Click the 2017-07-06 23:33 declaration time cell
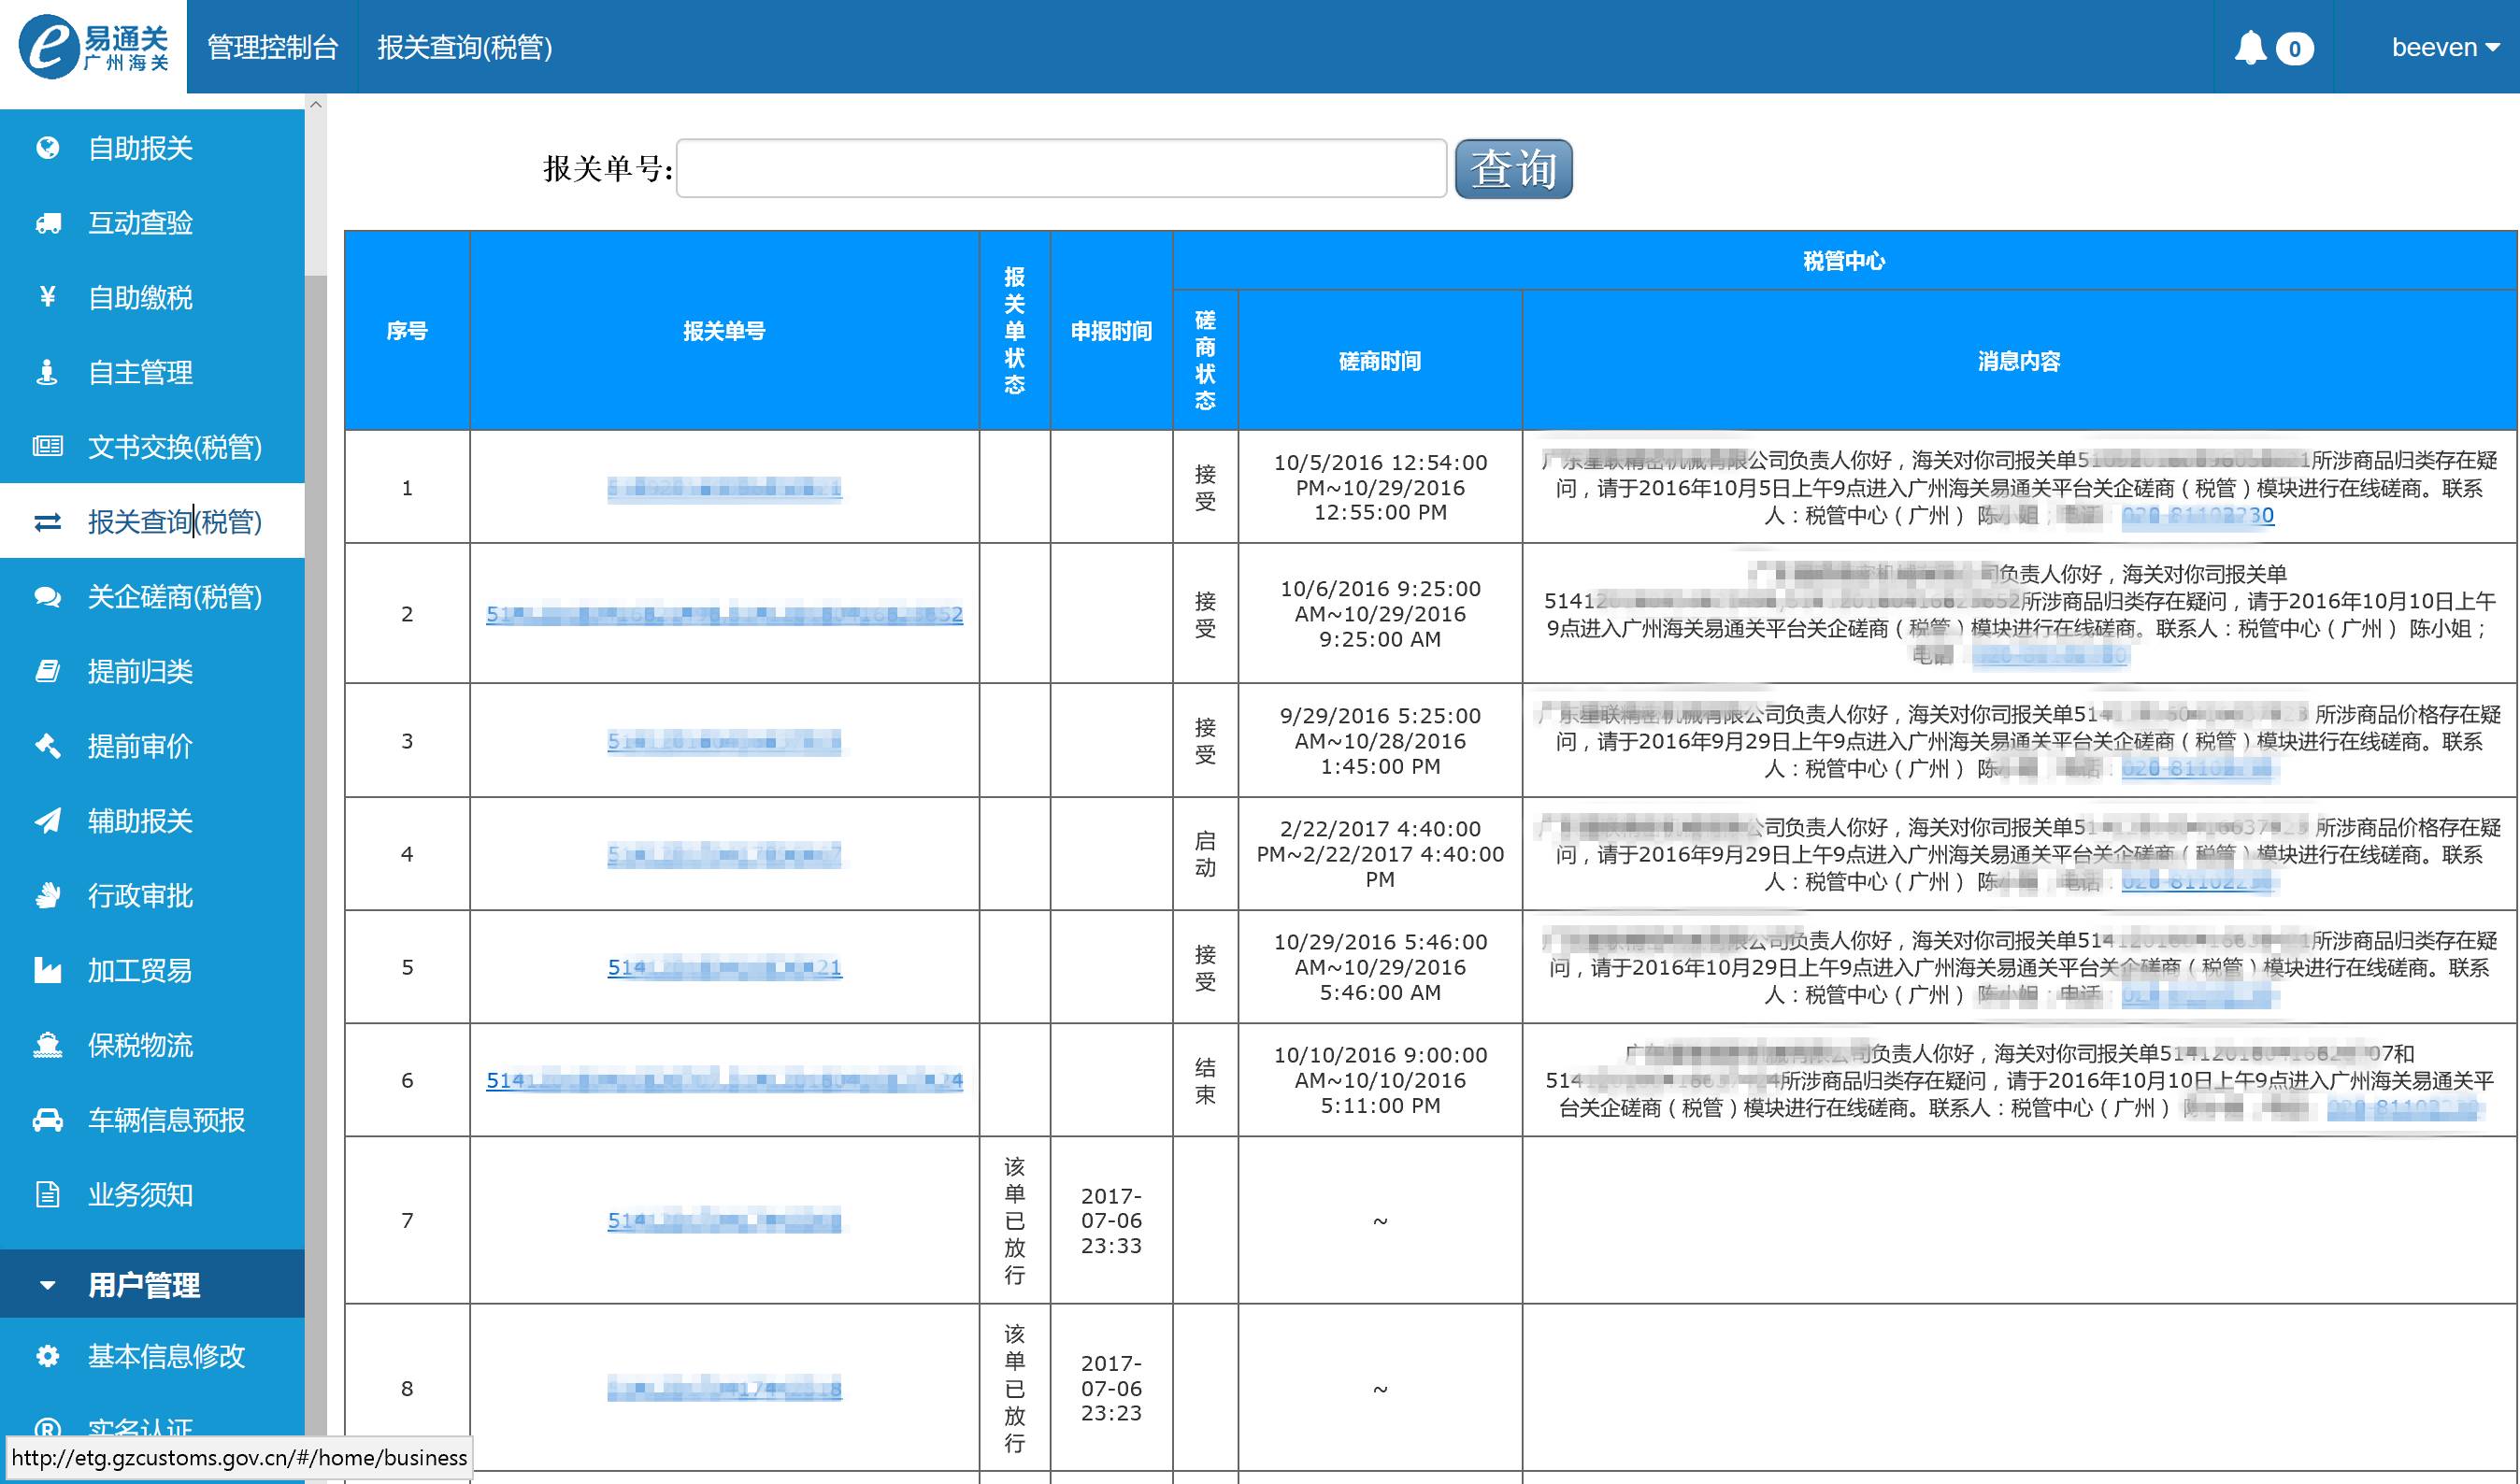Viewport: 2520px width, 1484px height. (1111, 1220)
